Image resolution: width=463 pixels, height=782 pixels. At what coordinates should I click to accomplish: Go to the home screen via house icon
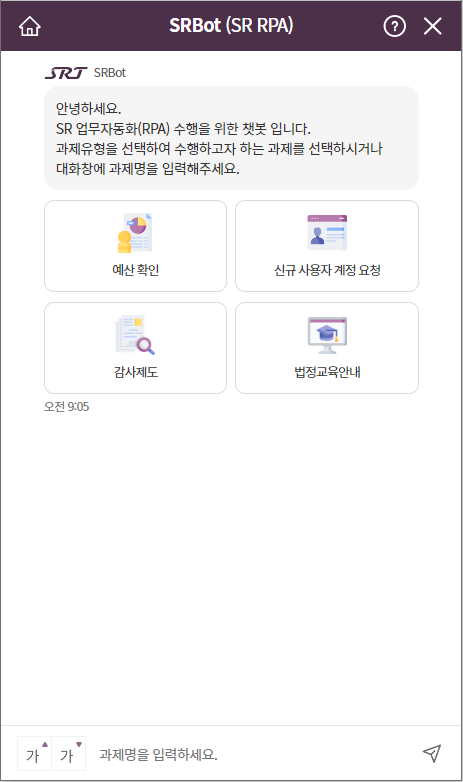pos(29,26)
